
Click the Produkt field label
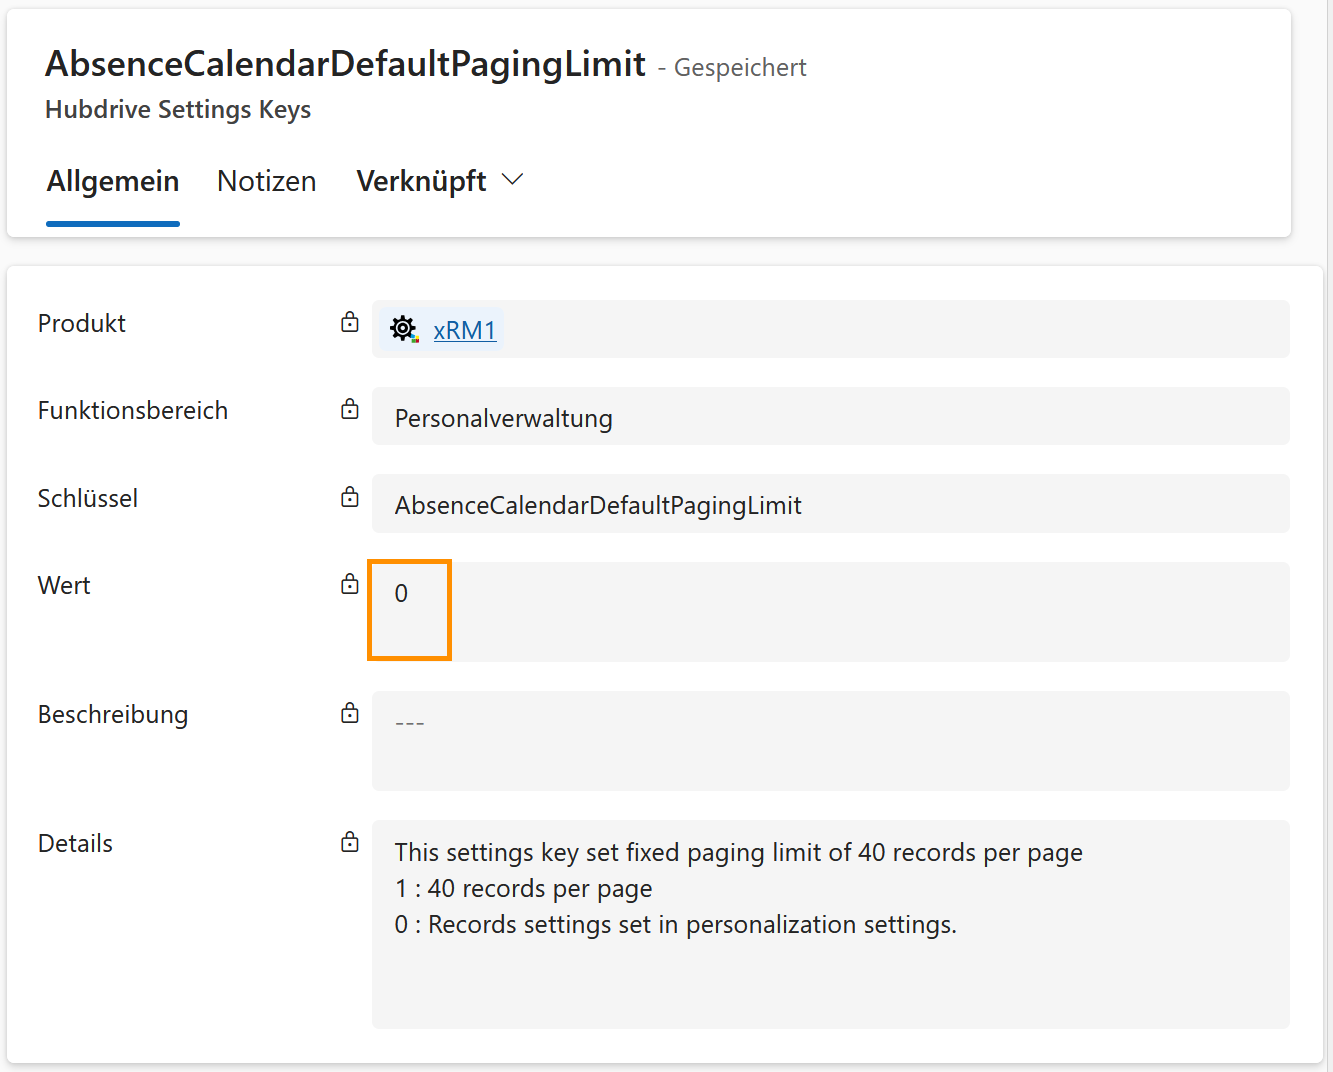[82, 323]
